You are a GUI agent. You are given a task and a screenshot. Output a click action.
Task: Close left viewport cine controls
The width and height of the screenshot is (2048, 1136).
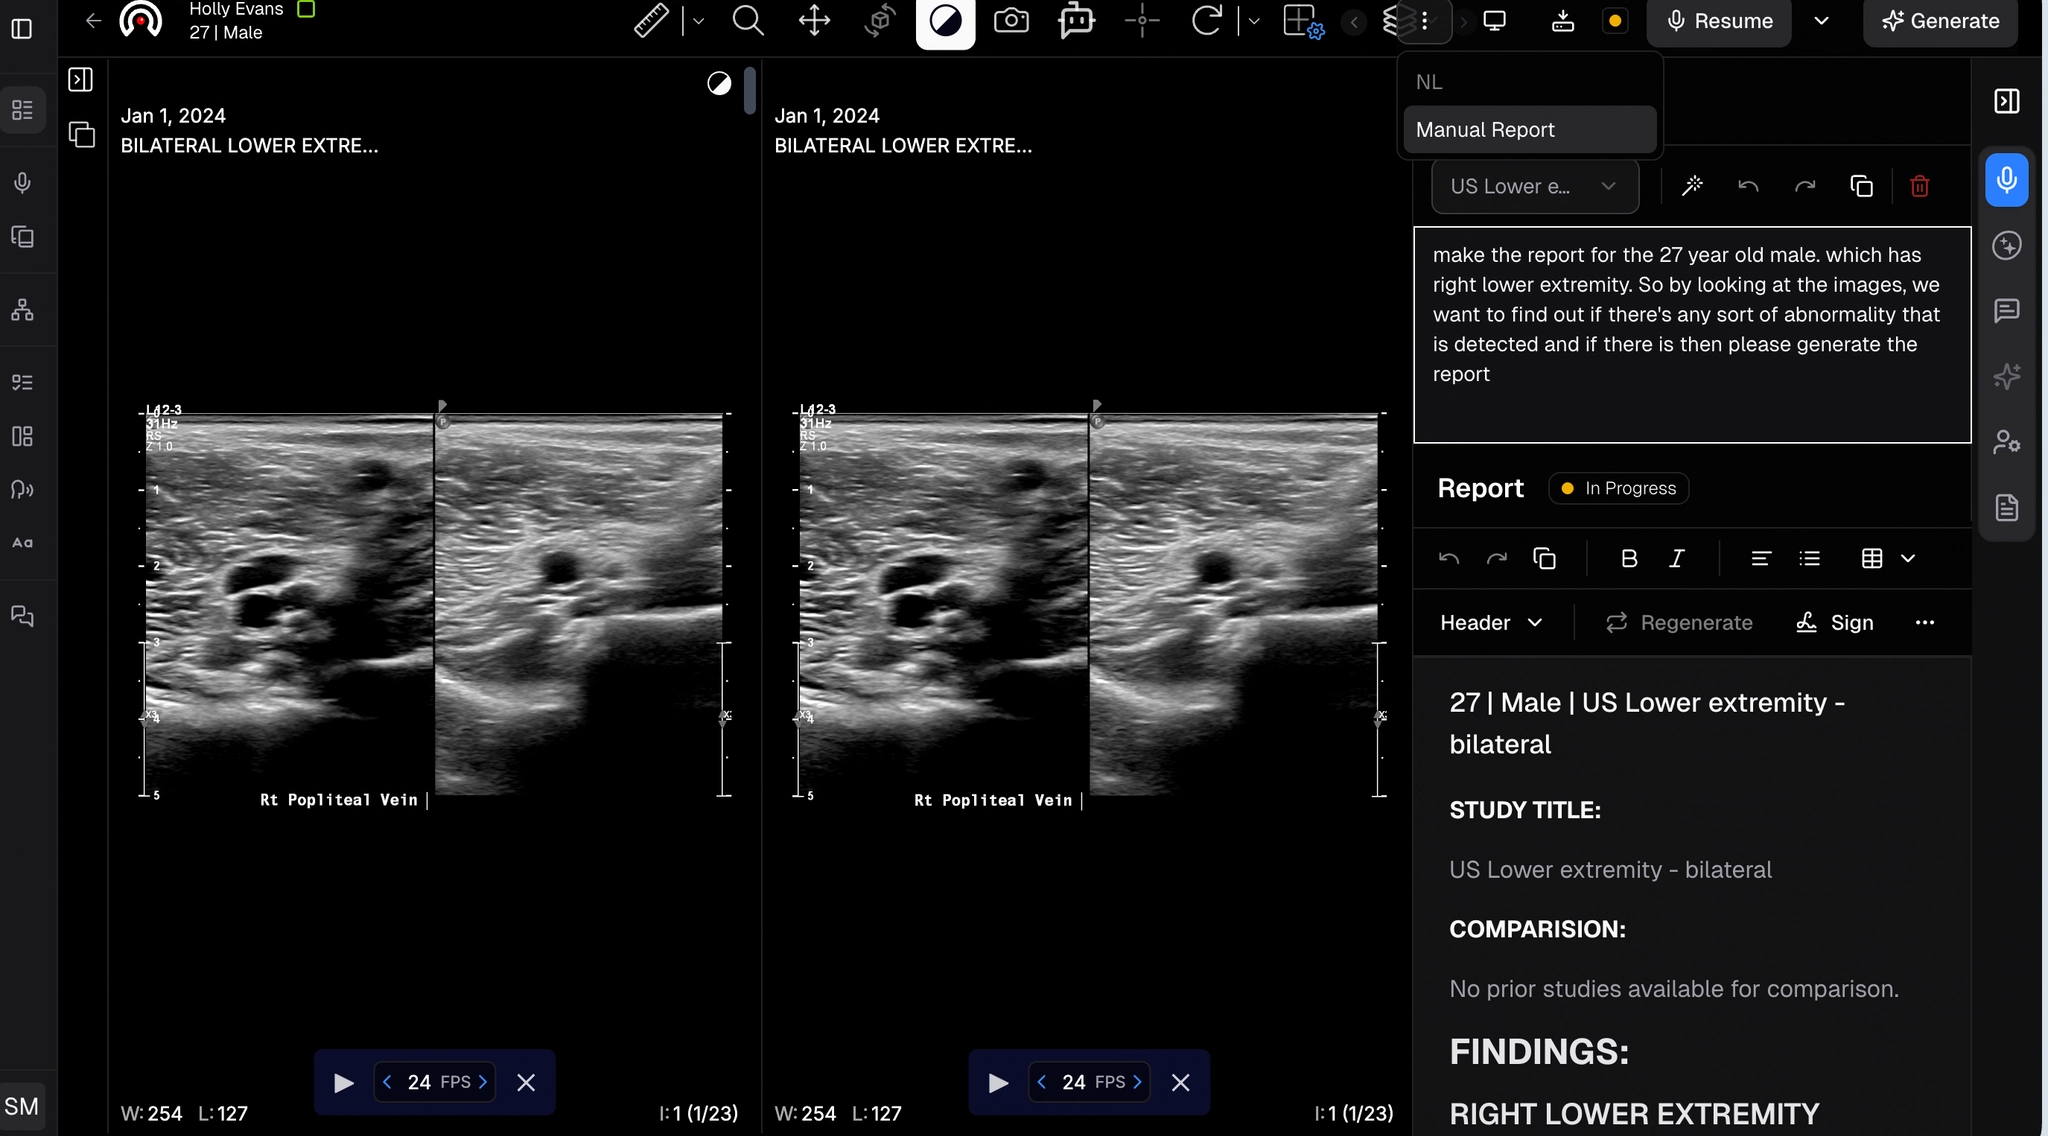(x=526, y=1083)
